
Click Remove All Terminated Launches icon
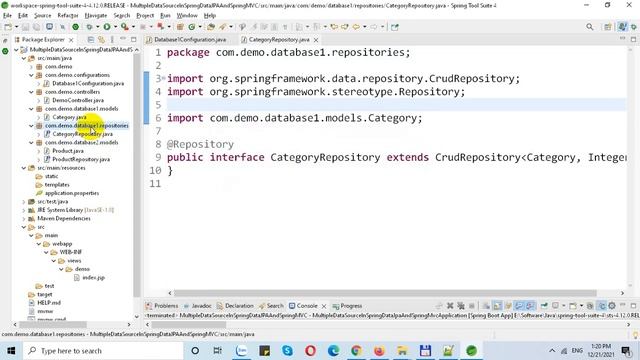[461, 306]
